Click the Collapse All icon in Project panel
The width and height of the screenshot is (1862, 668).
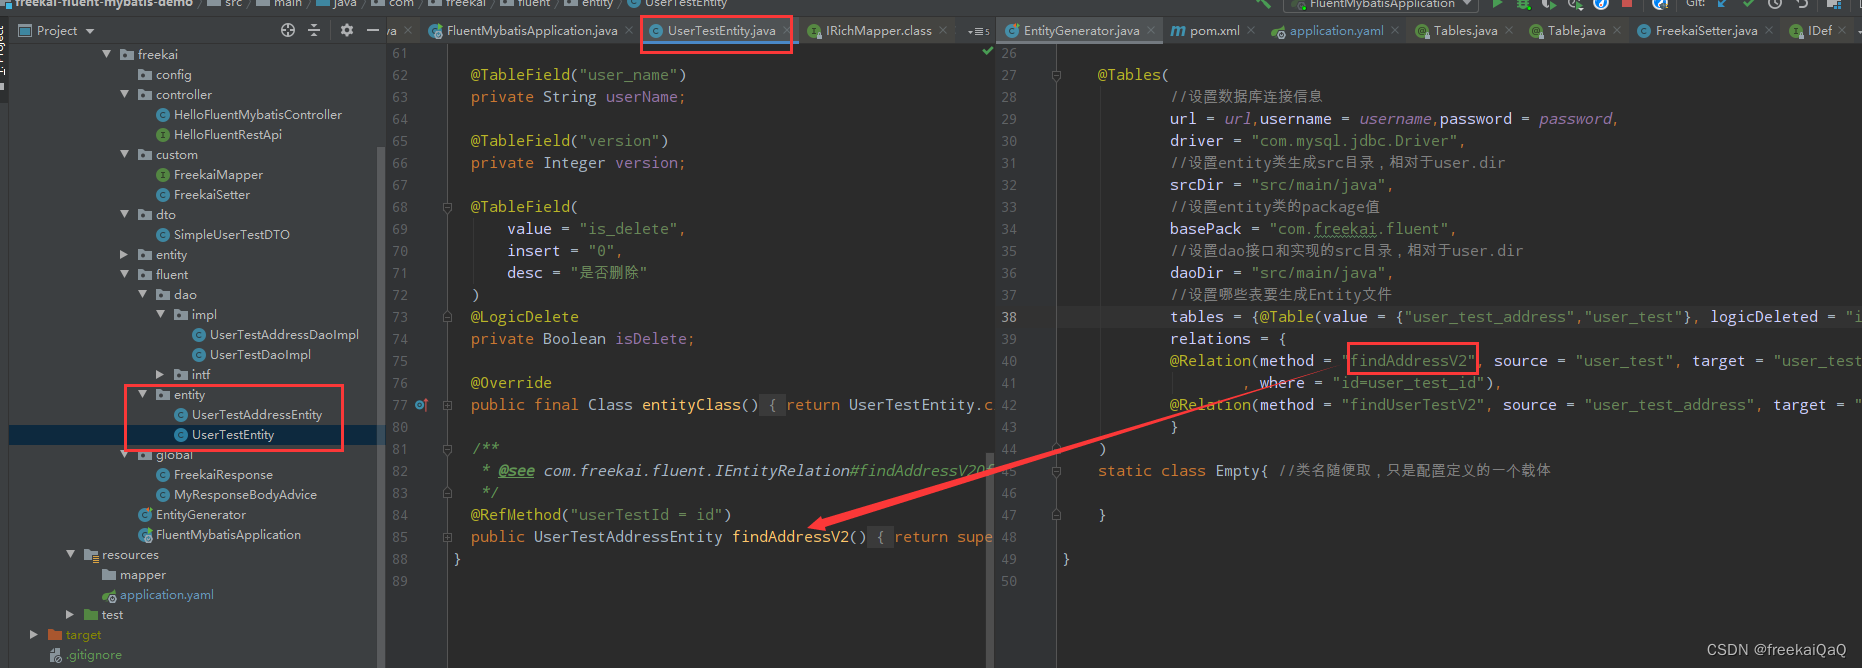(314, 30)
